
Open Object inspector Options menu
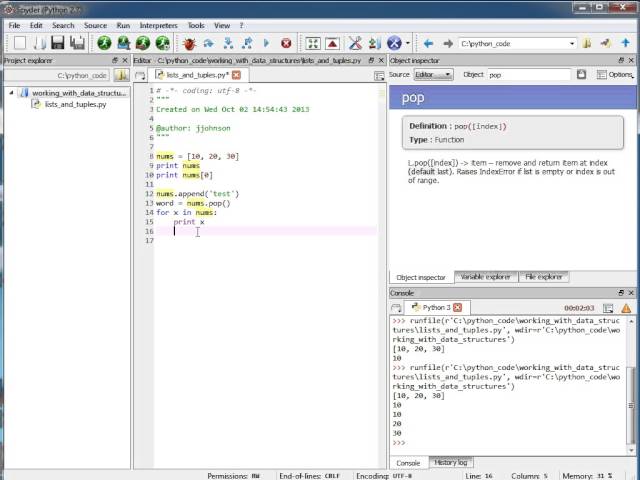615,75
